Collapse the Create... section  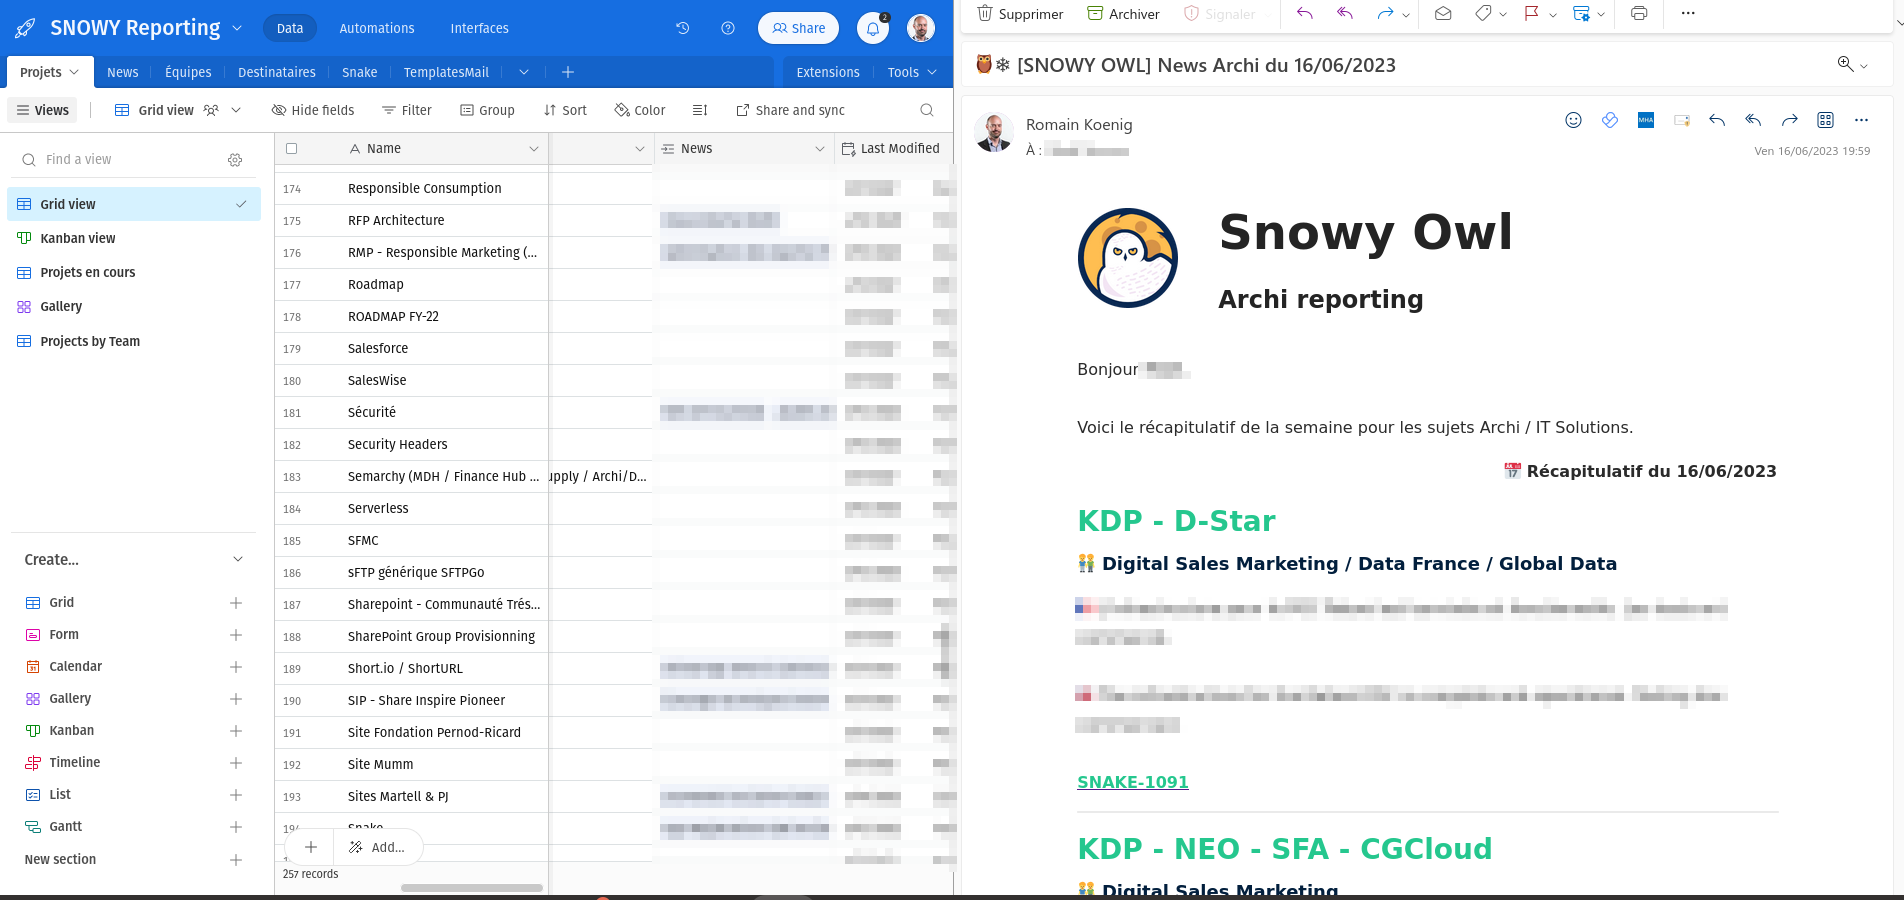click(238, 559)
